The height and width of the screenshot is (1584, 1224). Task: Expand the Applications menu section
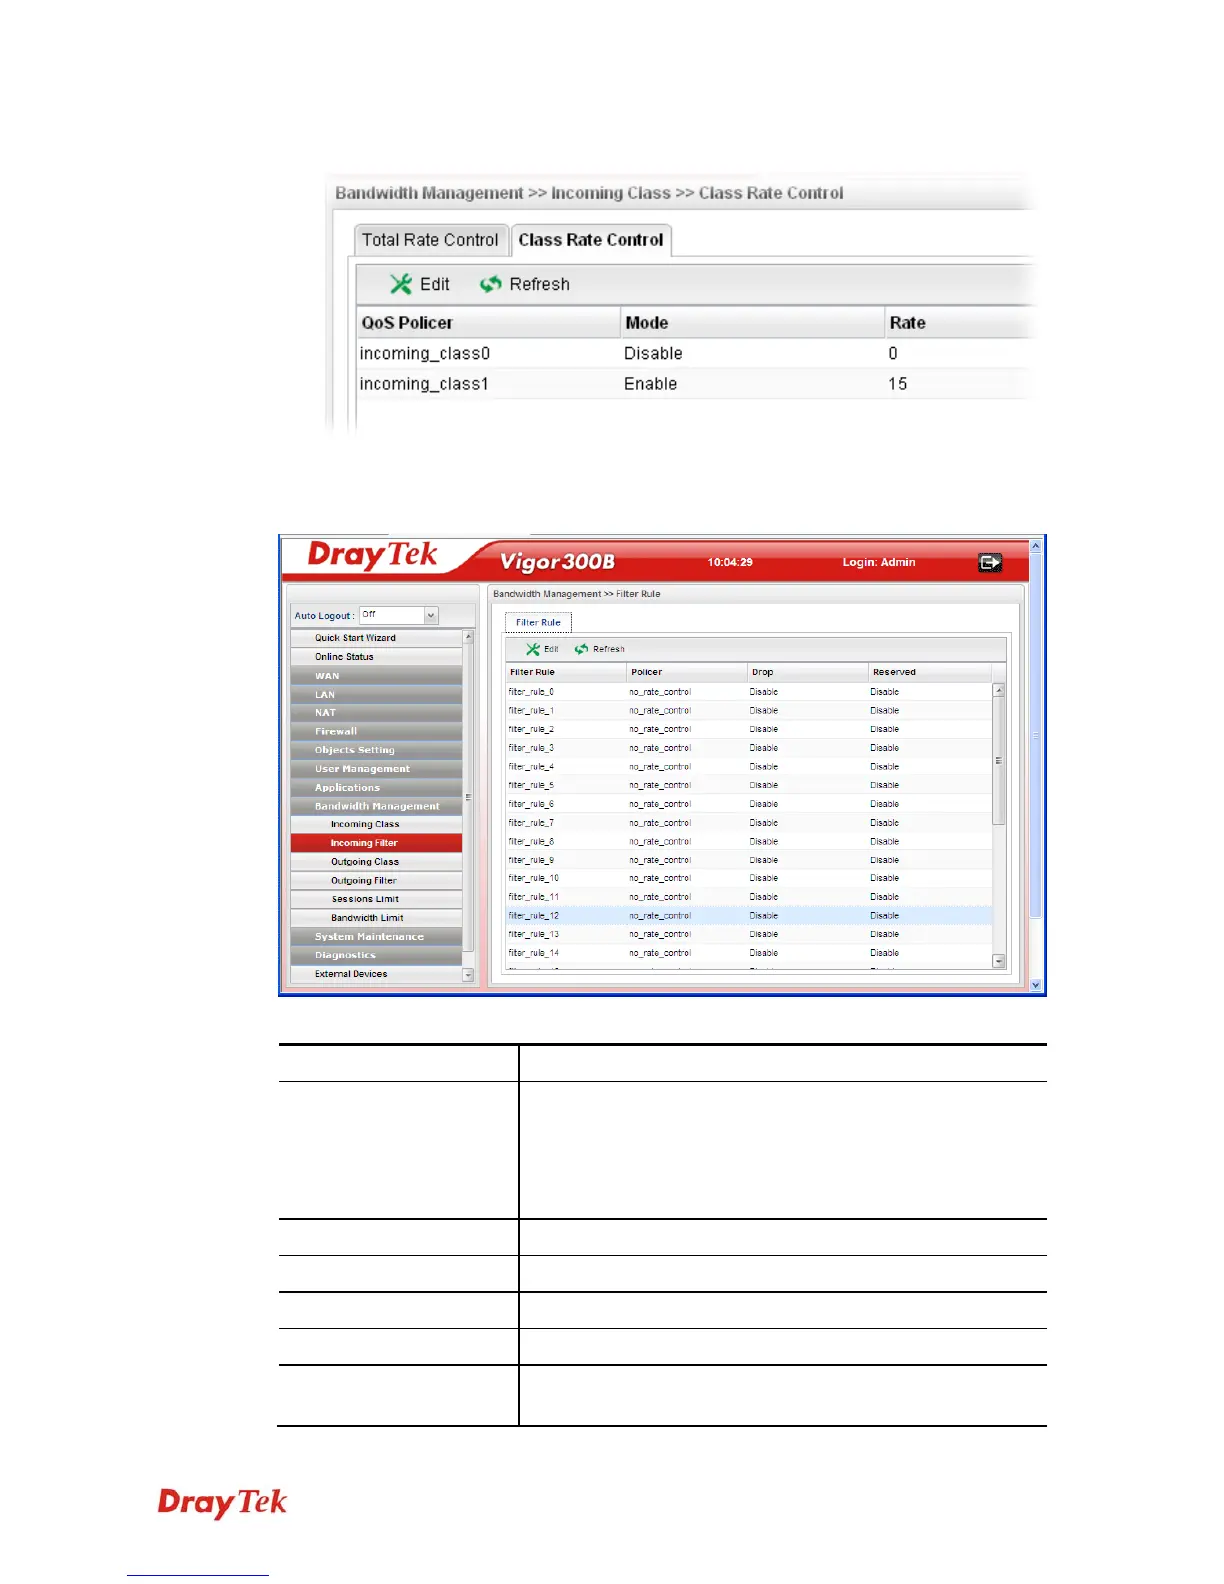pyautogui.click(x=377, y=788)
